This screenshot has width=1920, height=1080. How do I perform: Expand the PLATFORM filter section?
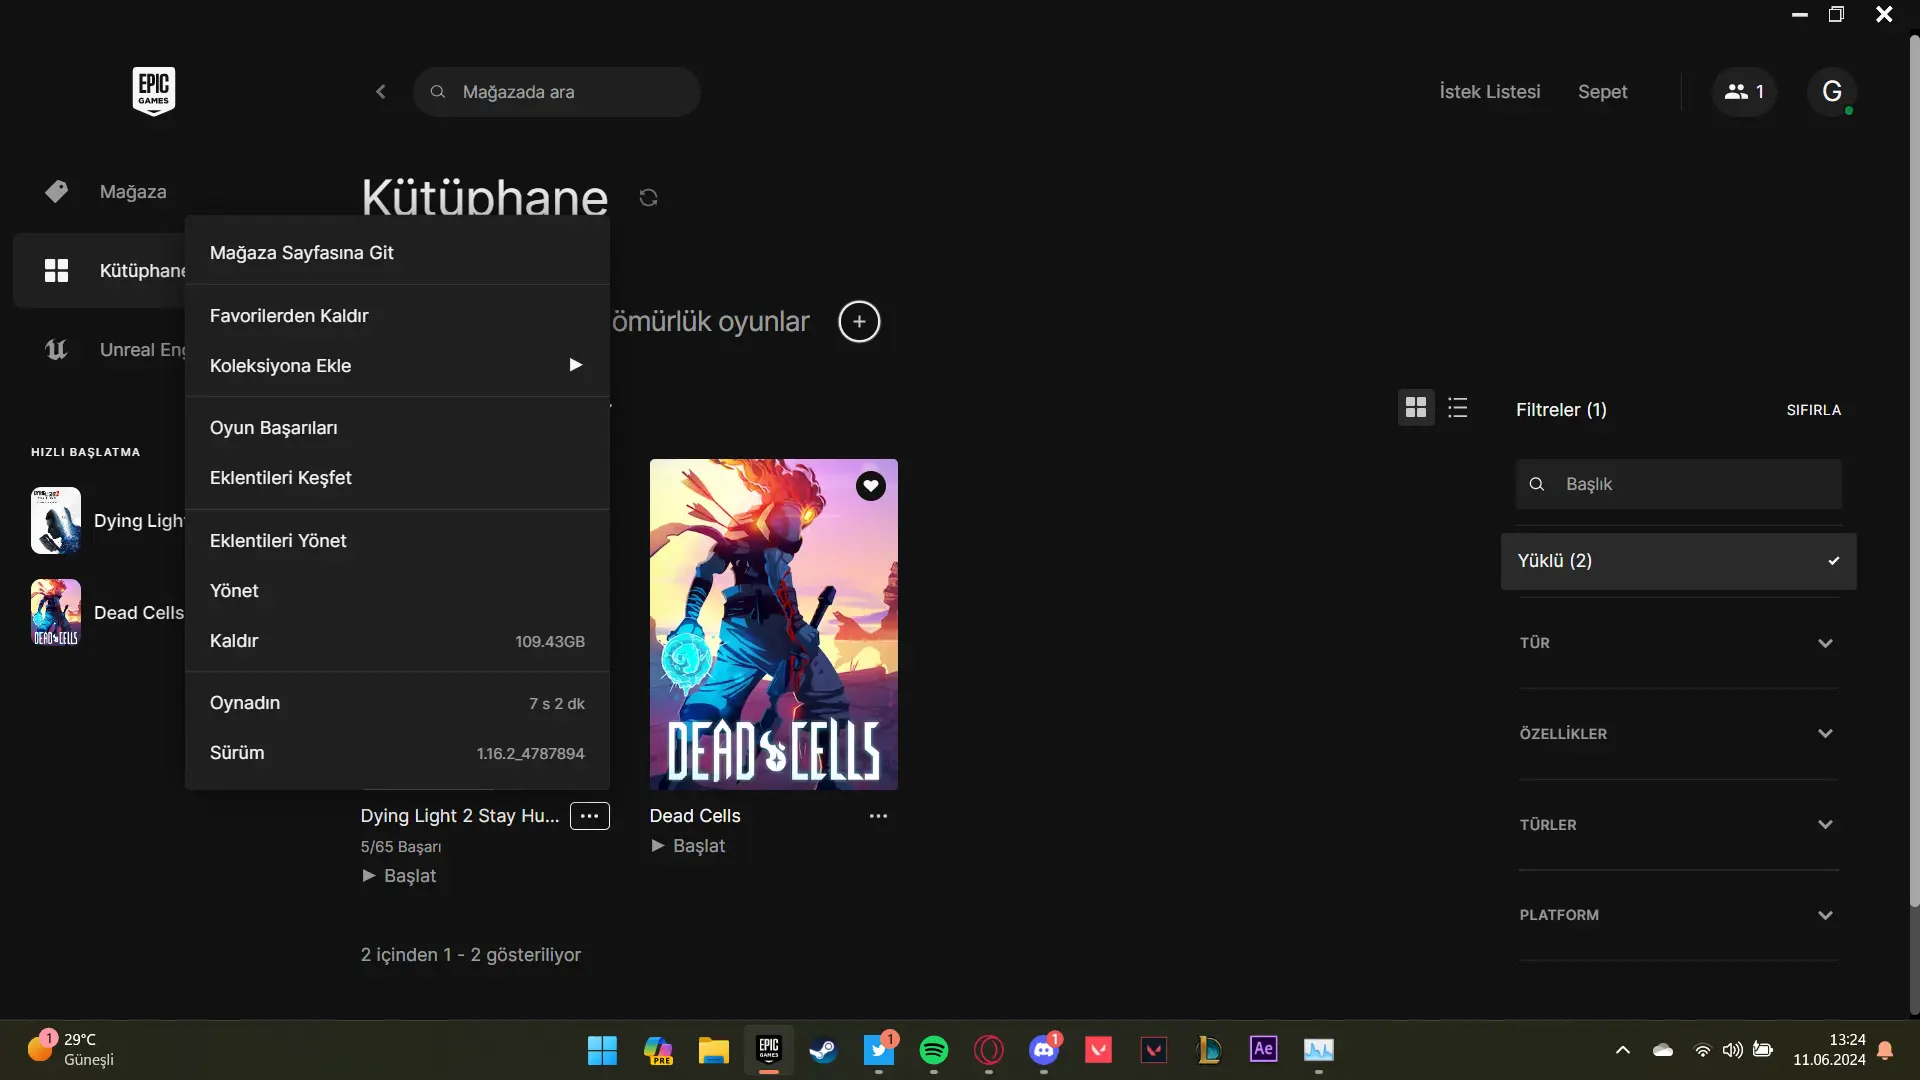1679,915
